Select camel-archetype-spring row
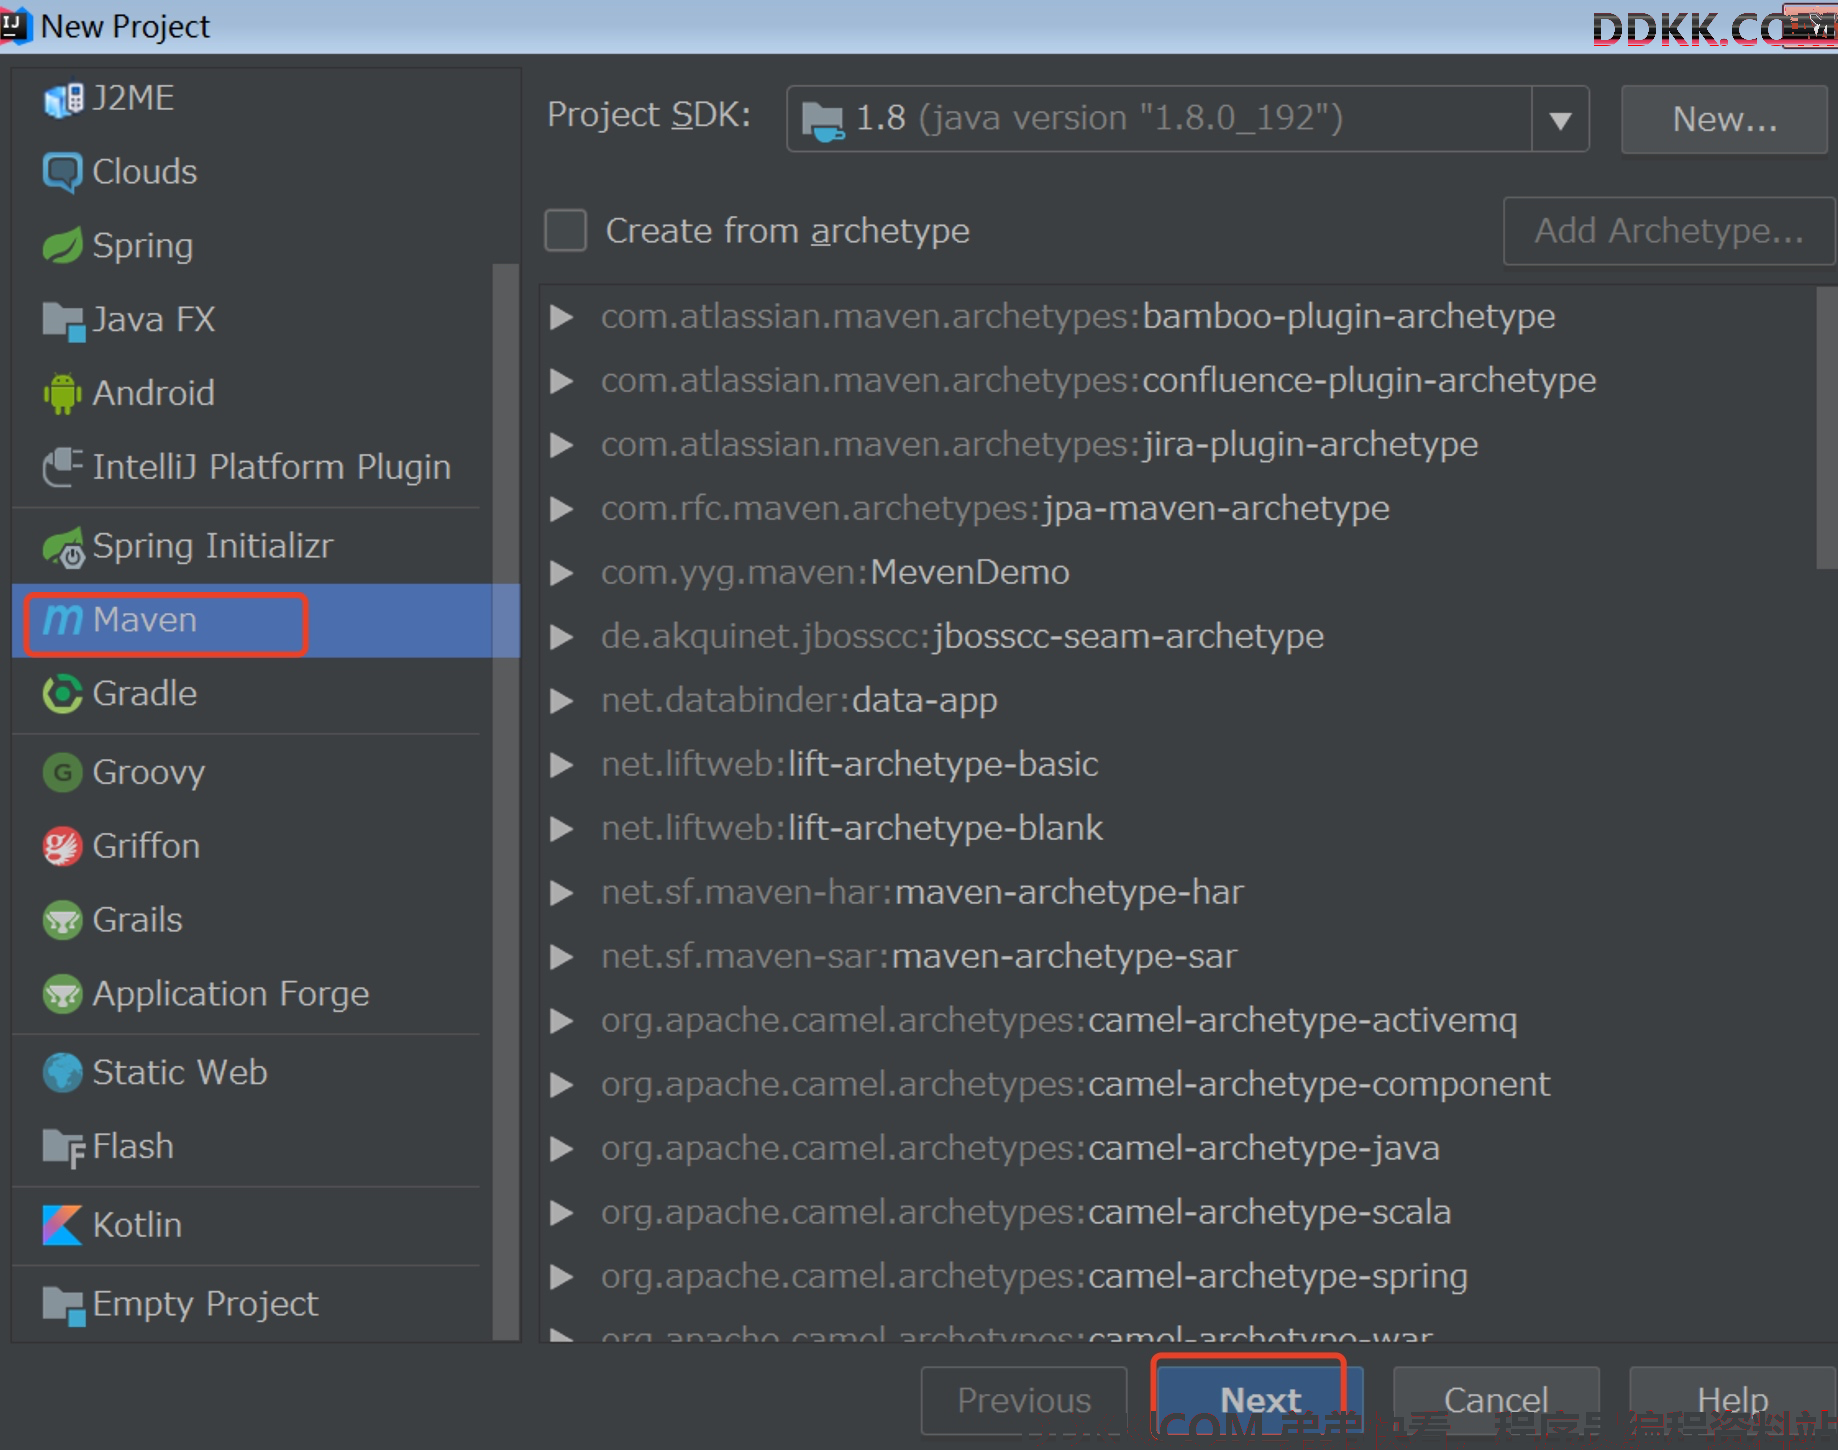1838x1450 pixels. [x=1177, y=1277]
